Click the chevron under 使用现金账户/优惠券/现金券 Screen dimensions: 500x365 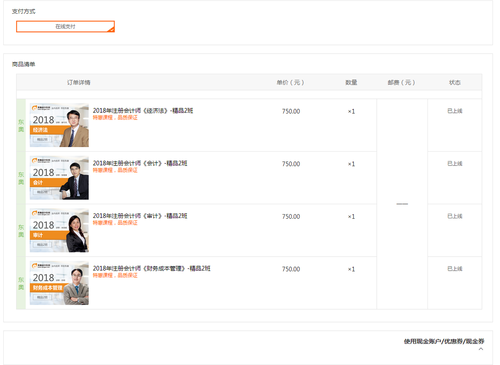[x=481, y=349]
